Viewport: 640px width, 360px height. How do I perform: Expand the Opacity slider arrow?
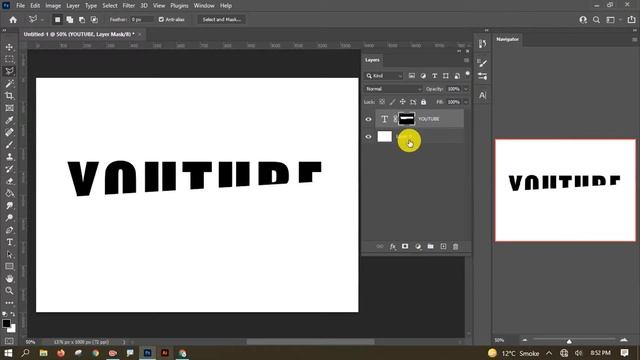click(x=466, y=89)
